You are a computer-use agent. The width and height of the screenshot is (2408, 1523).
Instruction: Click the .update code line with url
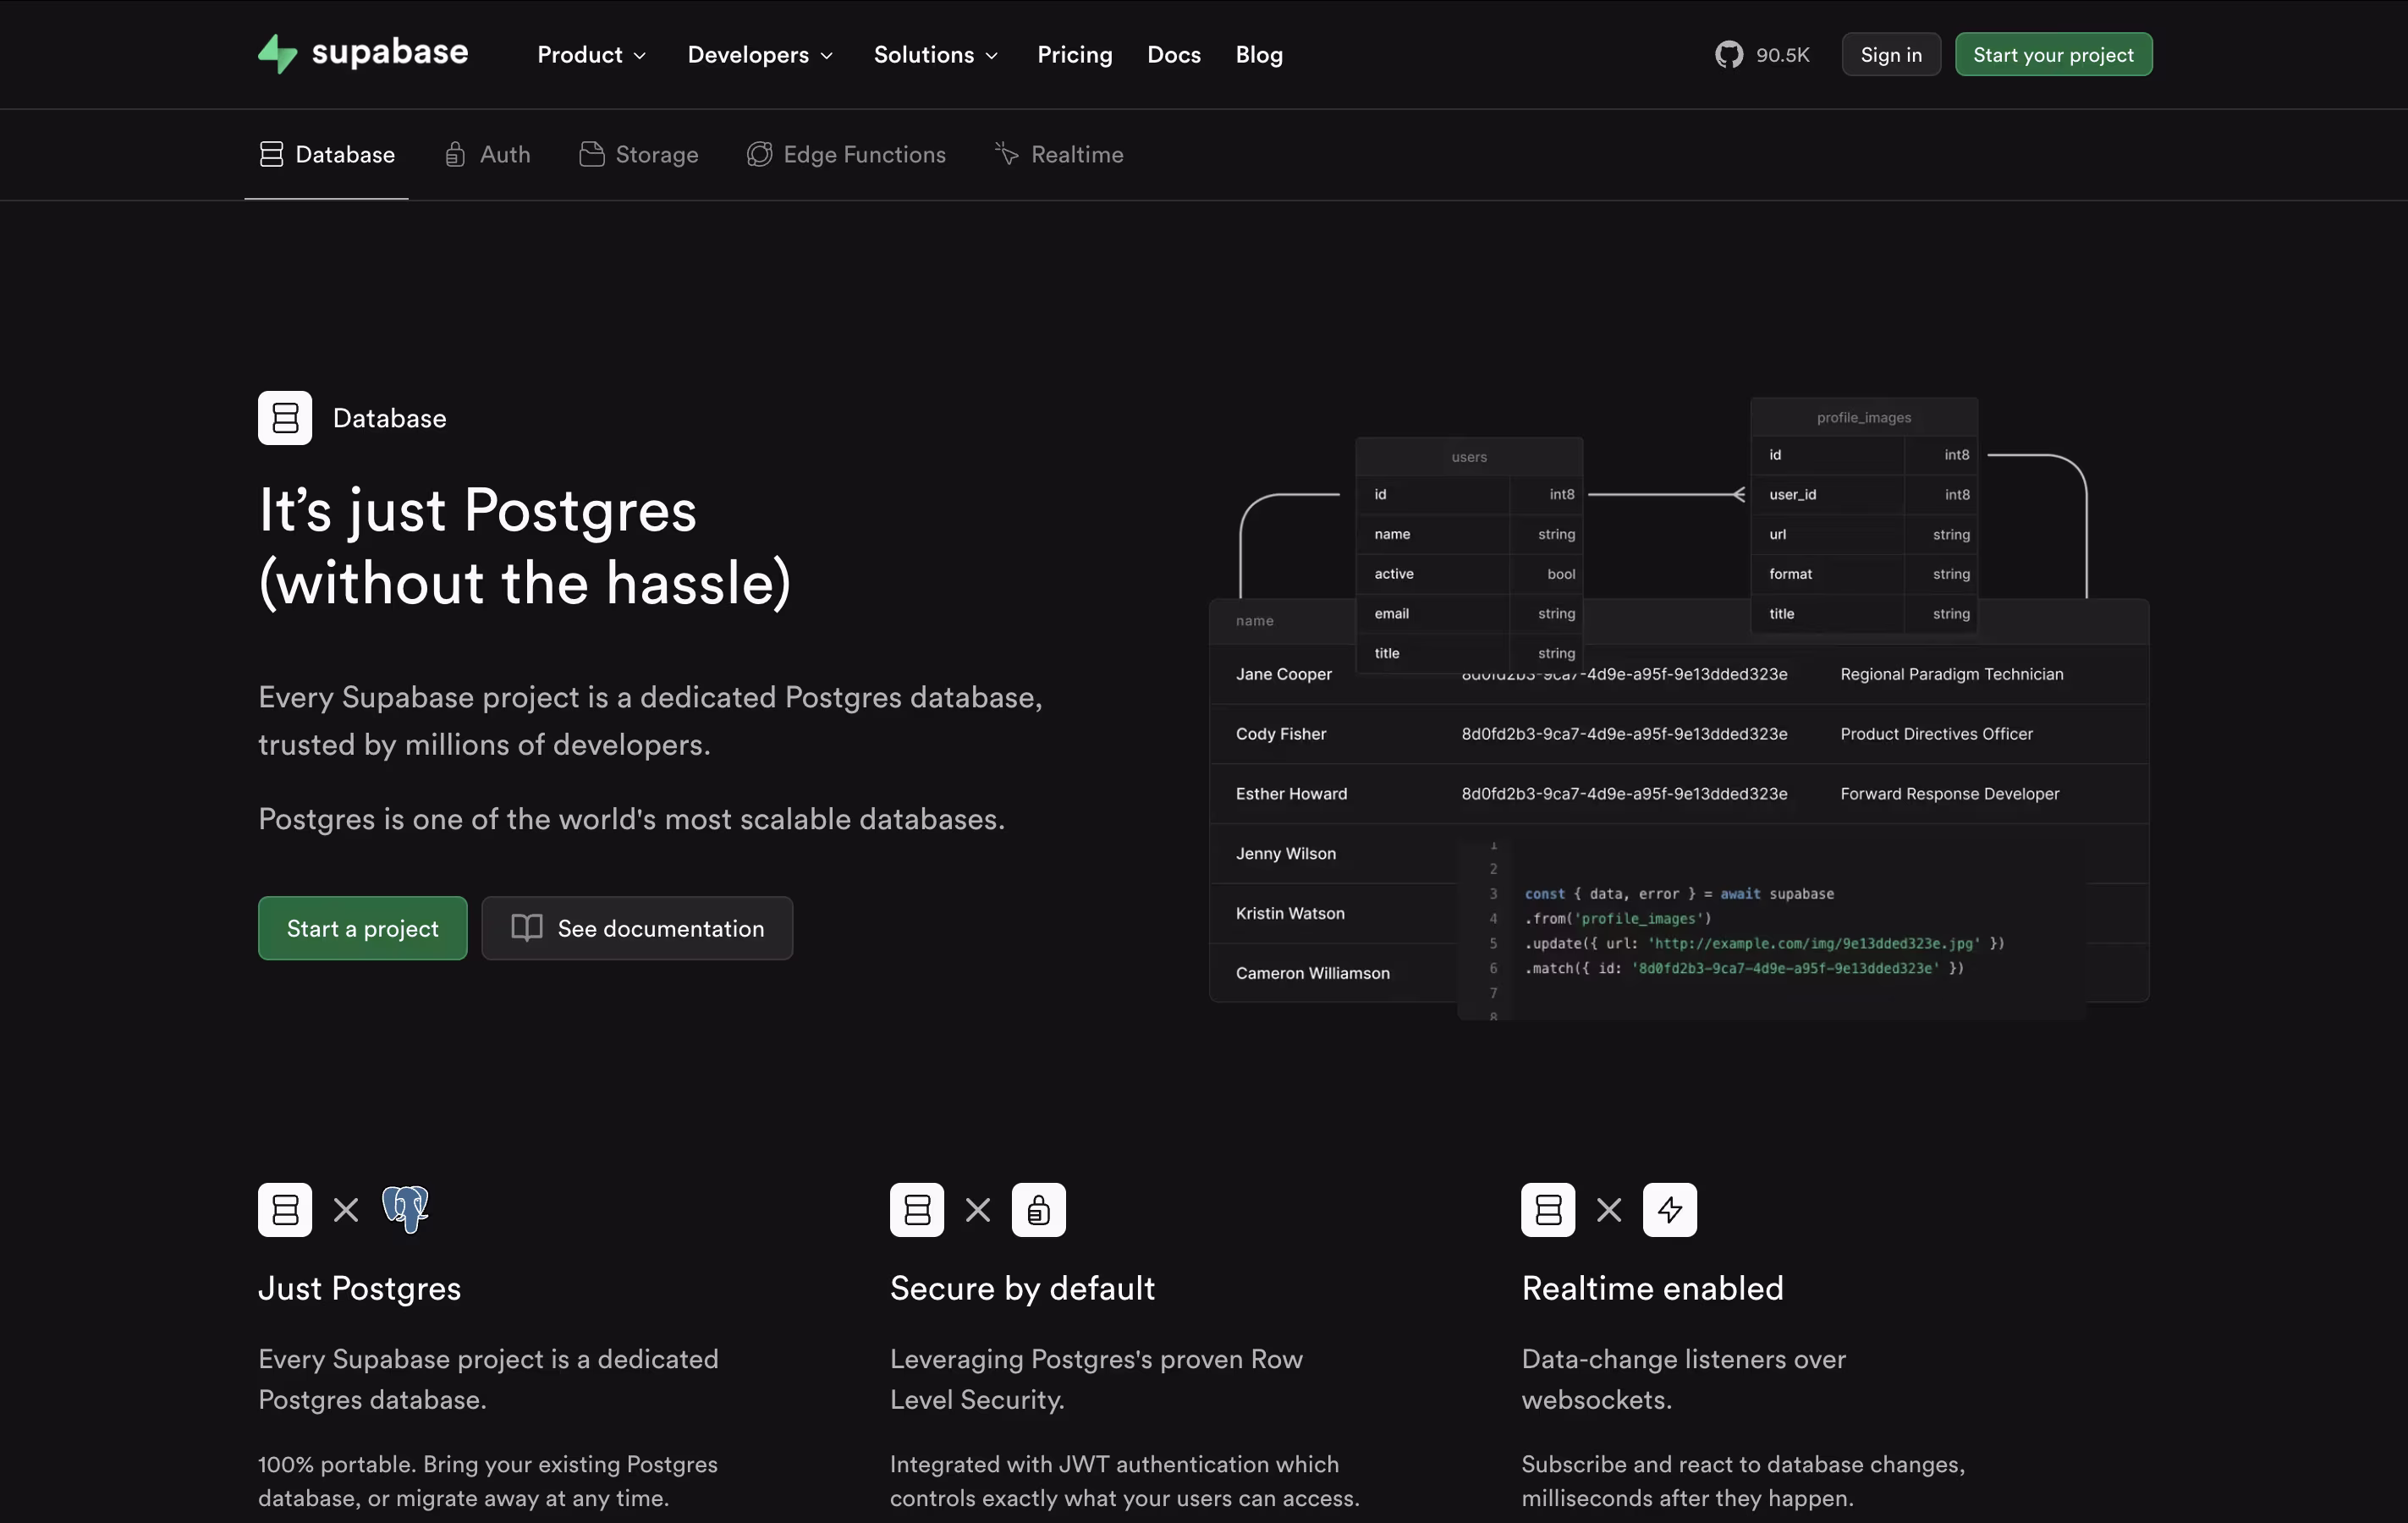1764,943
